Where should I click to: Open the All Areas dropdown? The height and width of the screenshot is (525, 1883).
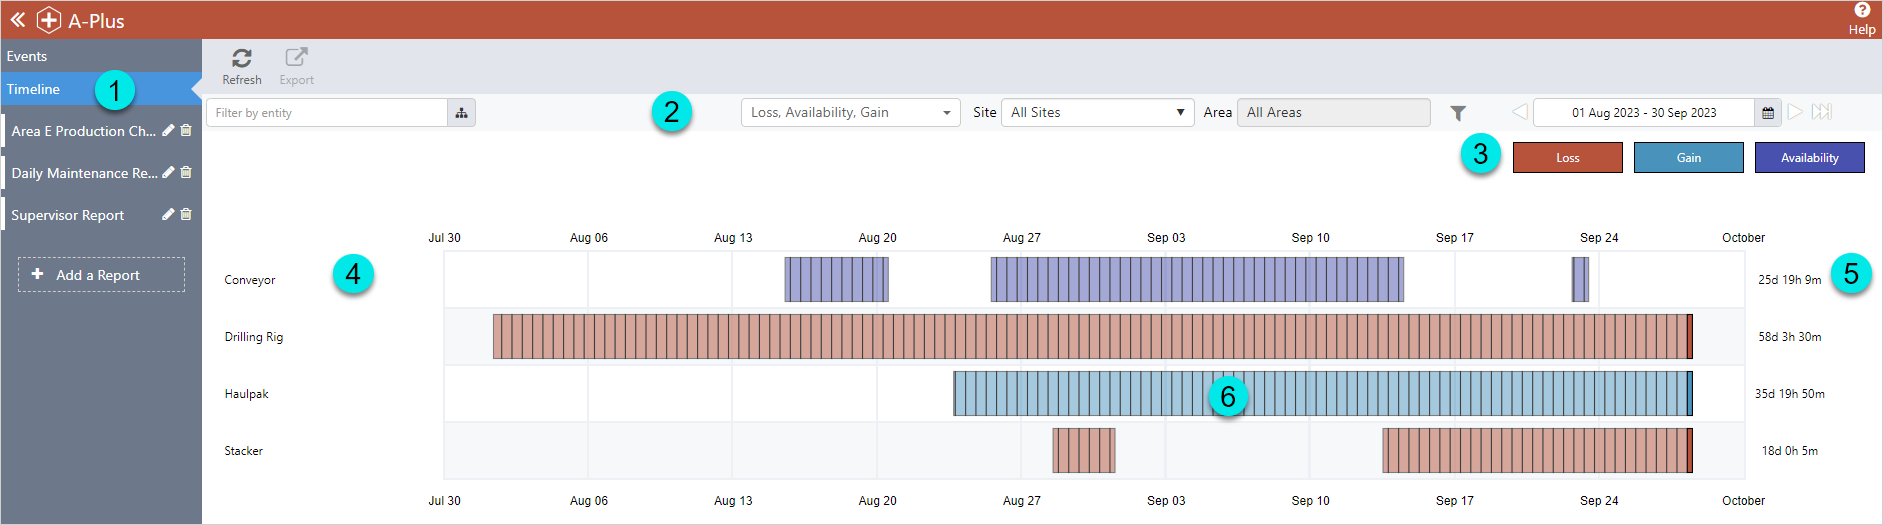coord(1333,113)
